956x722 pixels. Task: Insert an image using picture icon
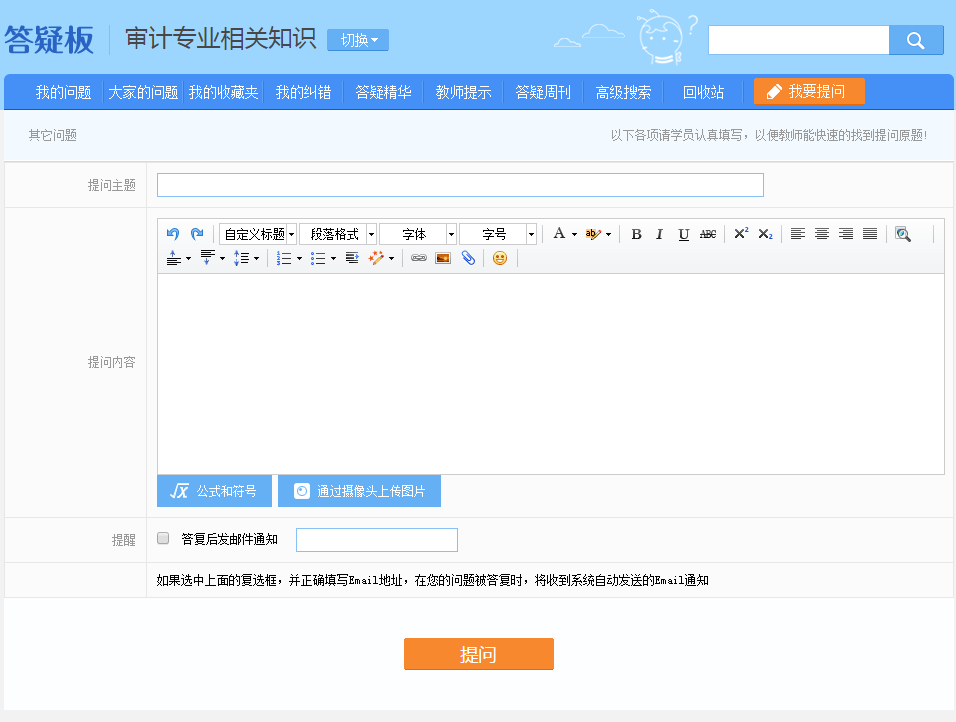[x=443, y=258]
